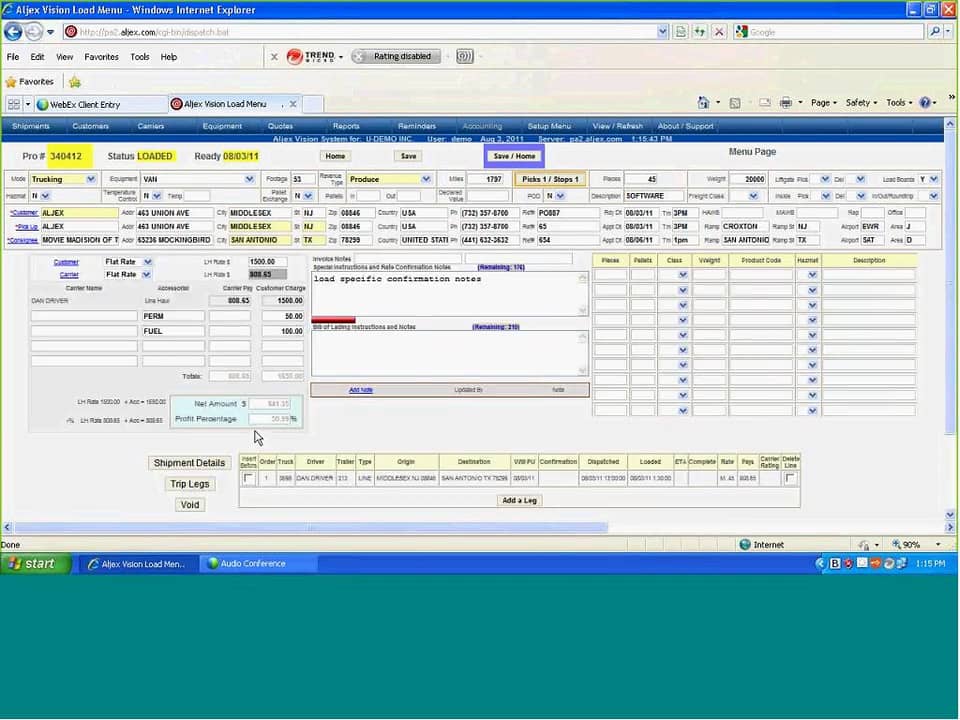Click the address bar URL field
The image size is (960, 720).
tap(360, 32)
